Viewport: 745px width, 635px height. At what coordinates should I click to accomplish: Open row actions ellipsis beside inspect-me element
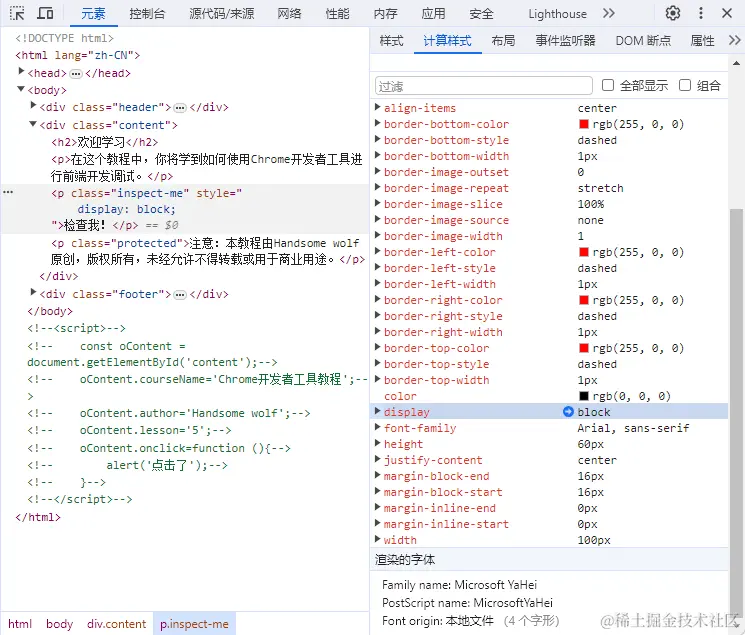click(8, 192)
